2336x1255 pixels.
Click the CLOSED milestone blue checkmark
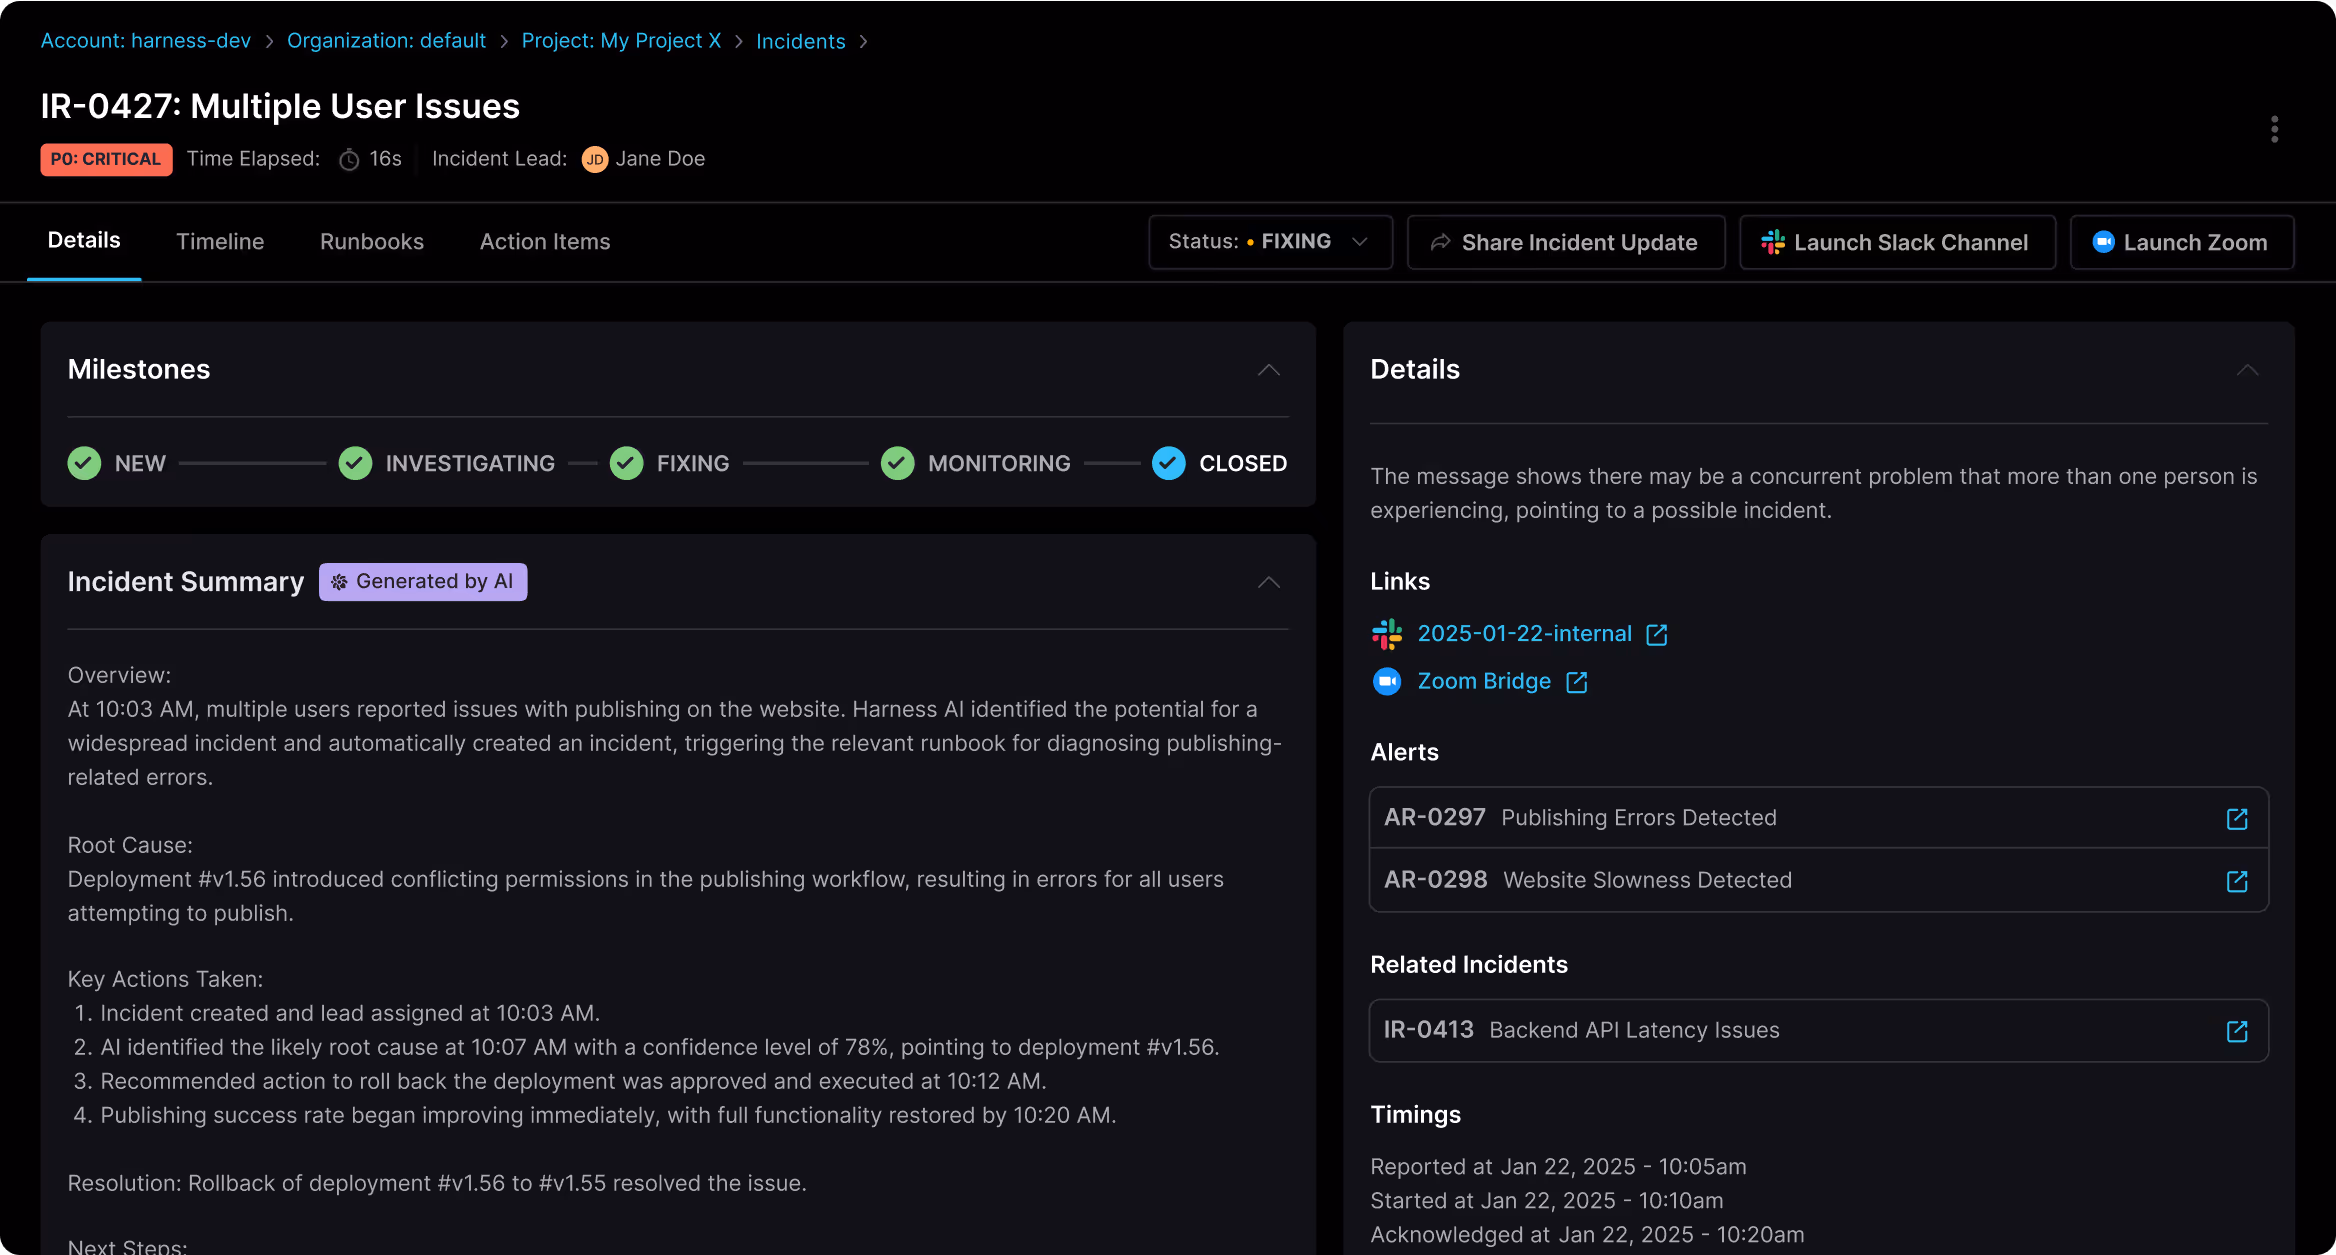(x=1168, y=463)
